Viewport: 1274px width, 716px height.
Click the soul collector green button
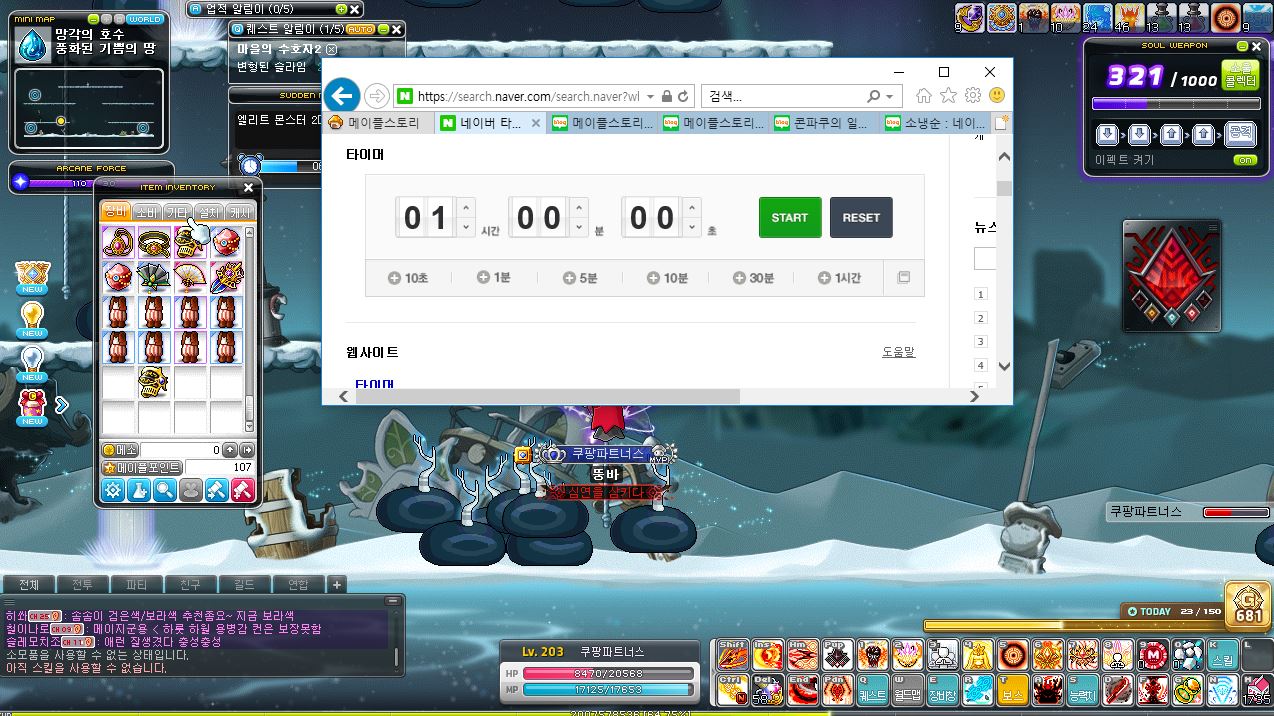pos(1240,75)
